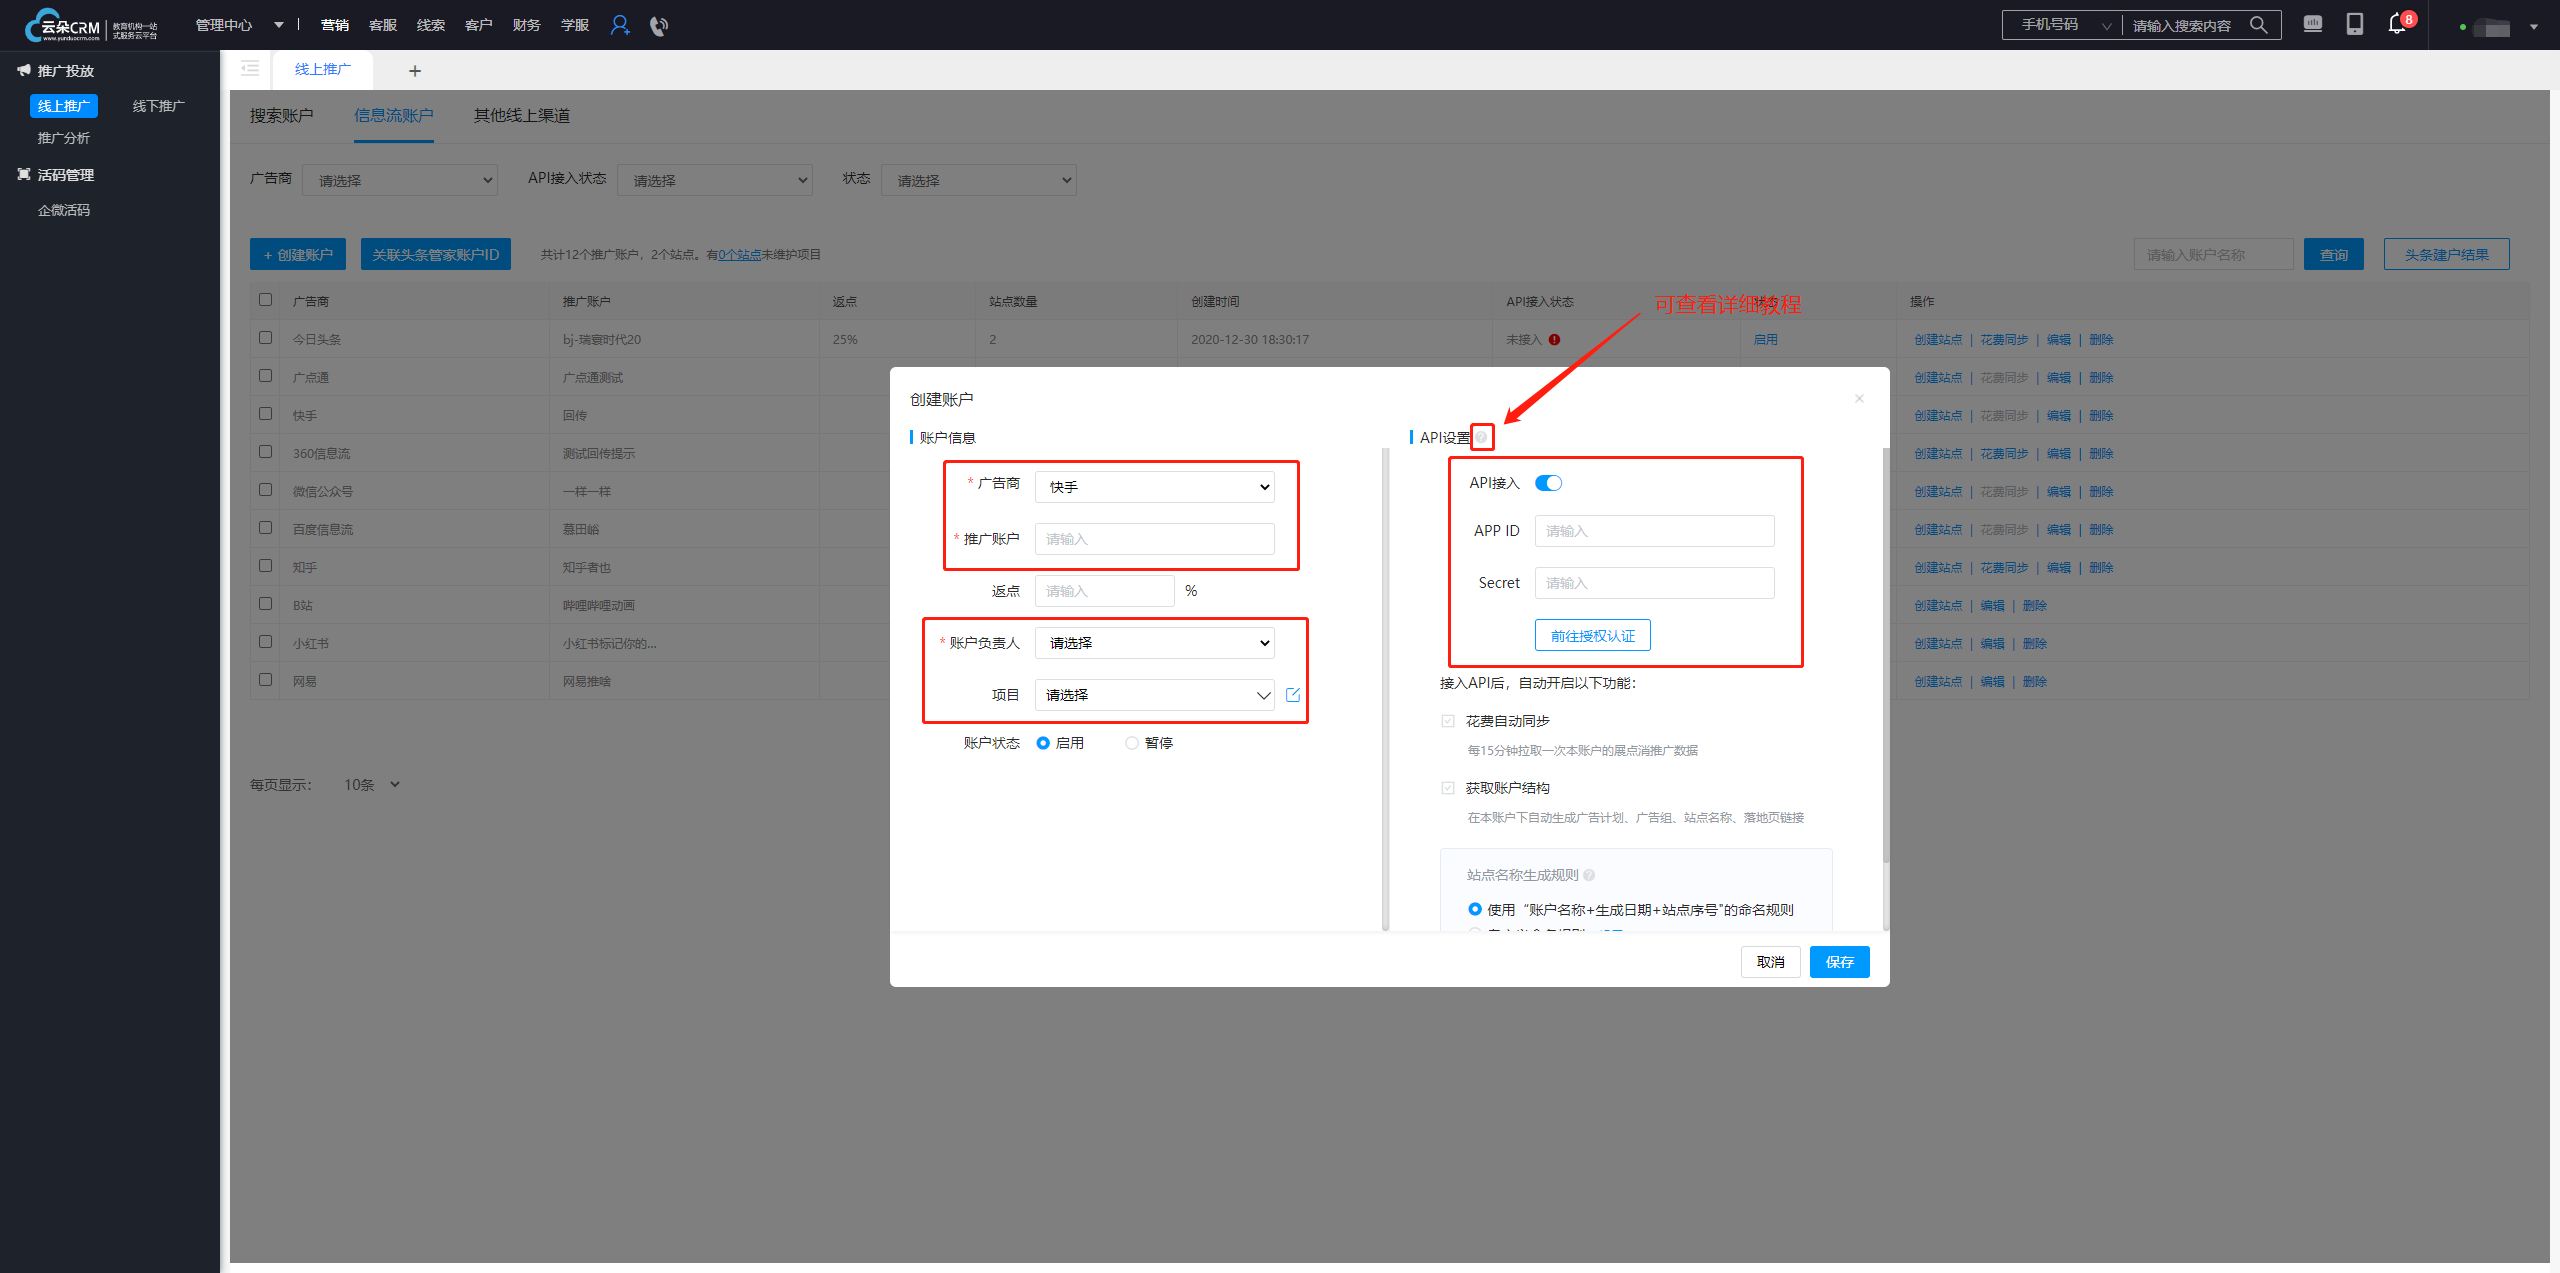This screenshot has height=1273, width=2560.
Task: Collapse the sidebar with the menu icon
Action: click(x=250, y=69)
